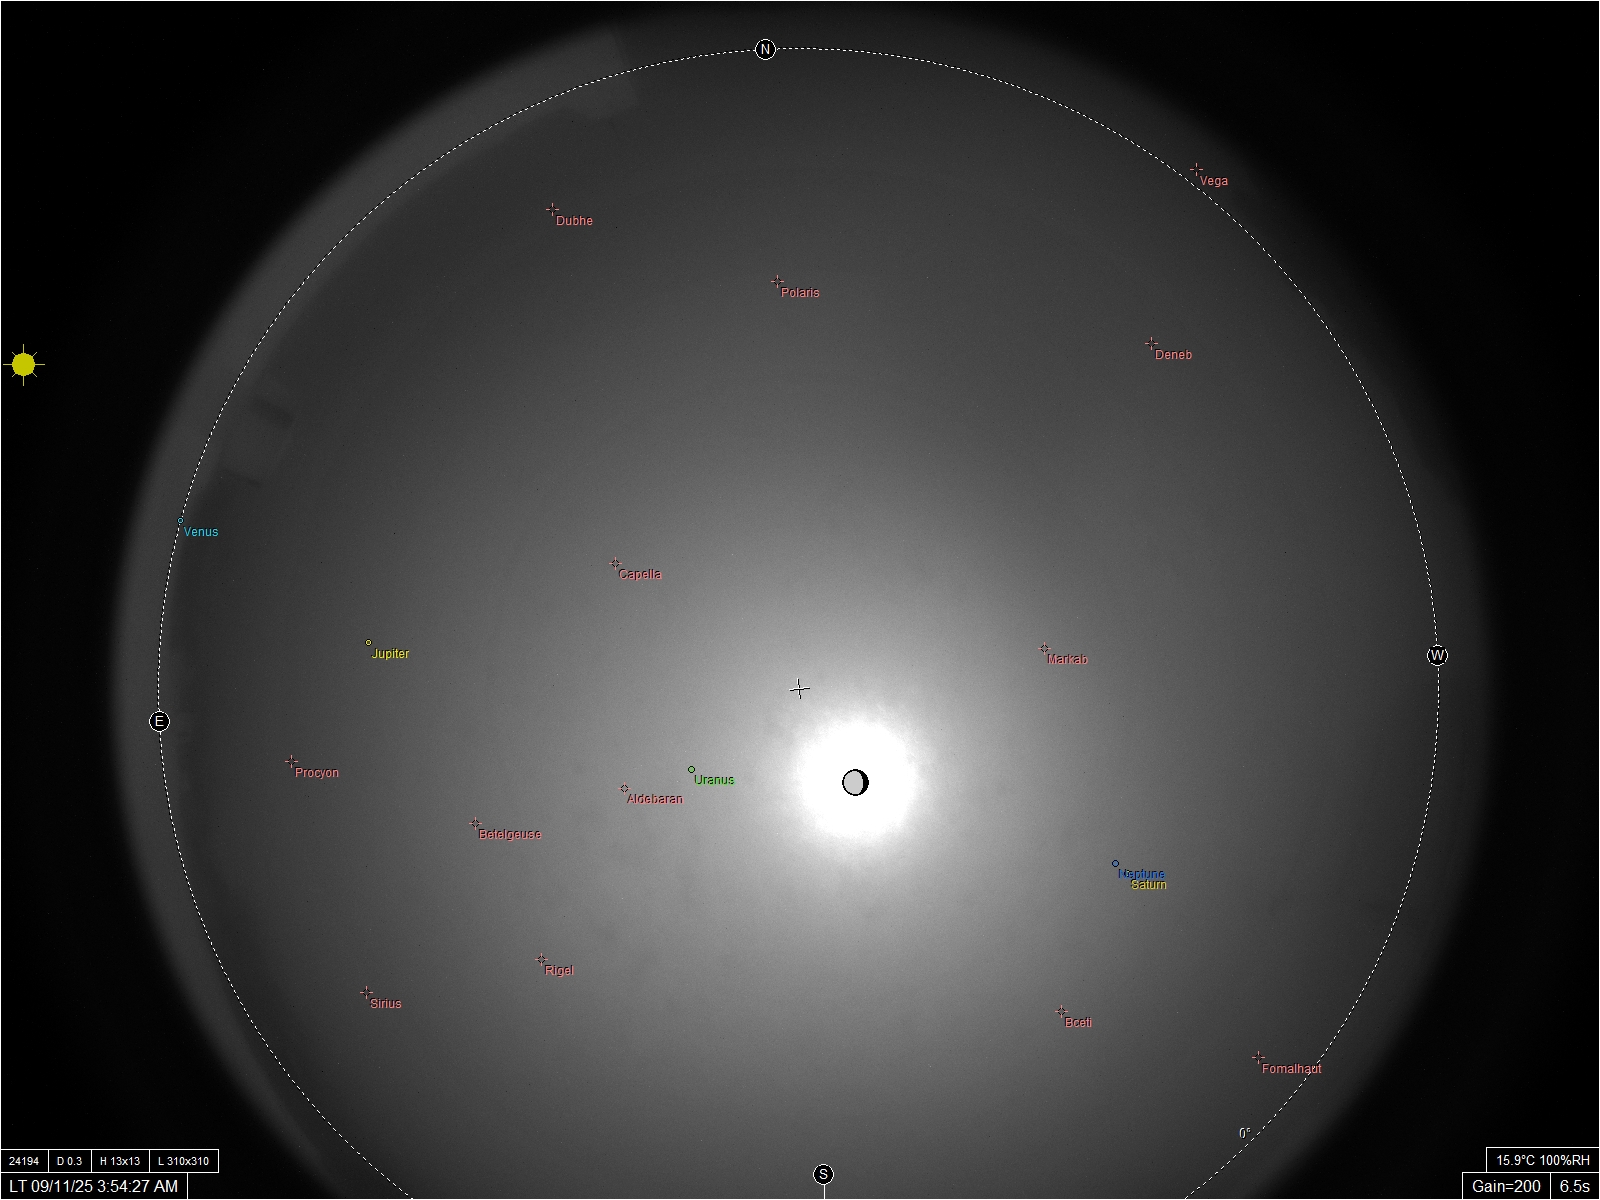
Task: Click the Saturn label text
Action: (x=1149, y=885)
